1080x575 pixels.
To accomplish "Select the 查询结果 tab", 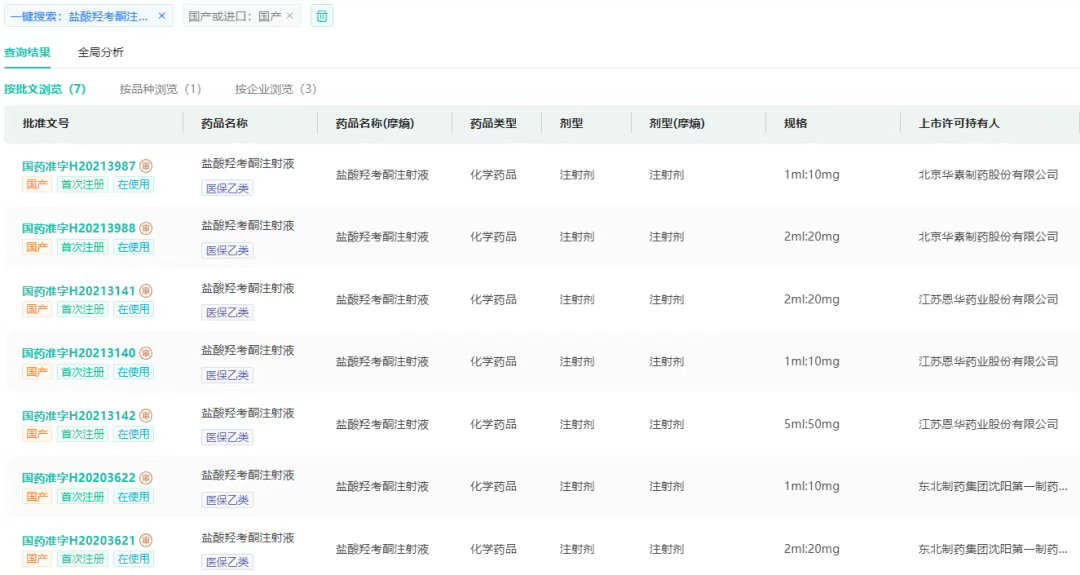I will tap(27, 52).
